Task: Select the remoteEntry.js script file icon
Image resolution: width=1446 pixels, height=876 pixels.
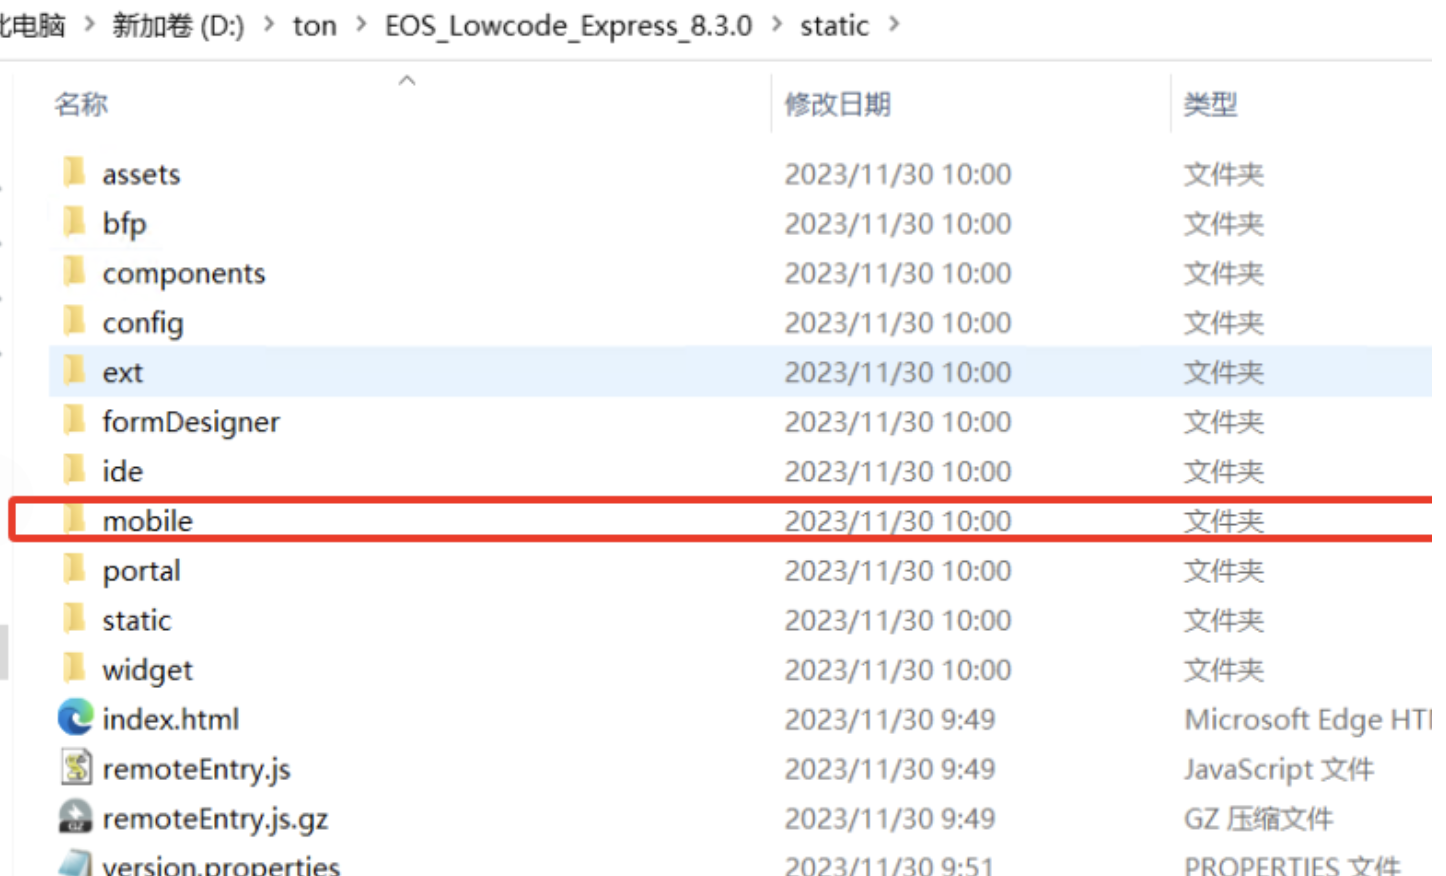Action: (75, 768)
